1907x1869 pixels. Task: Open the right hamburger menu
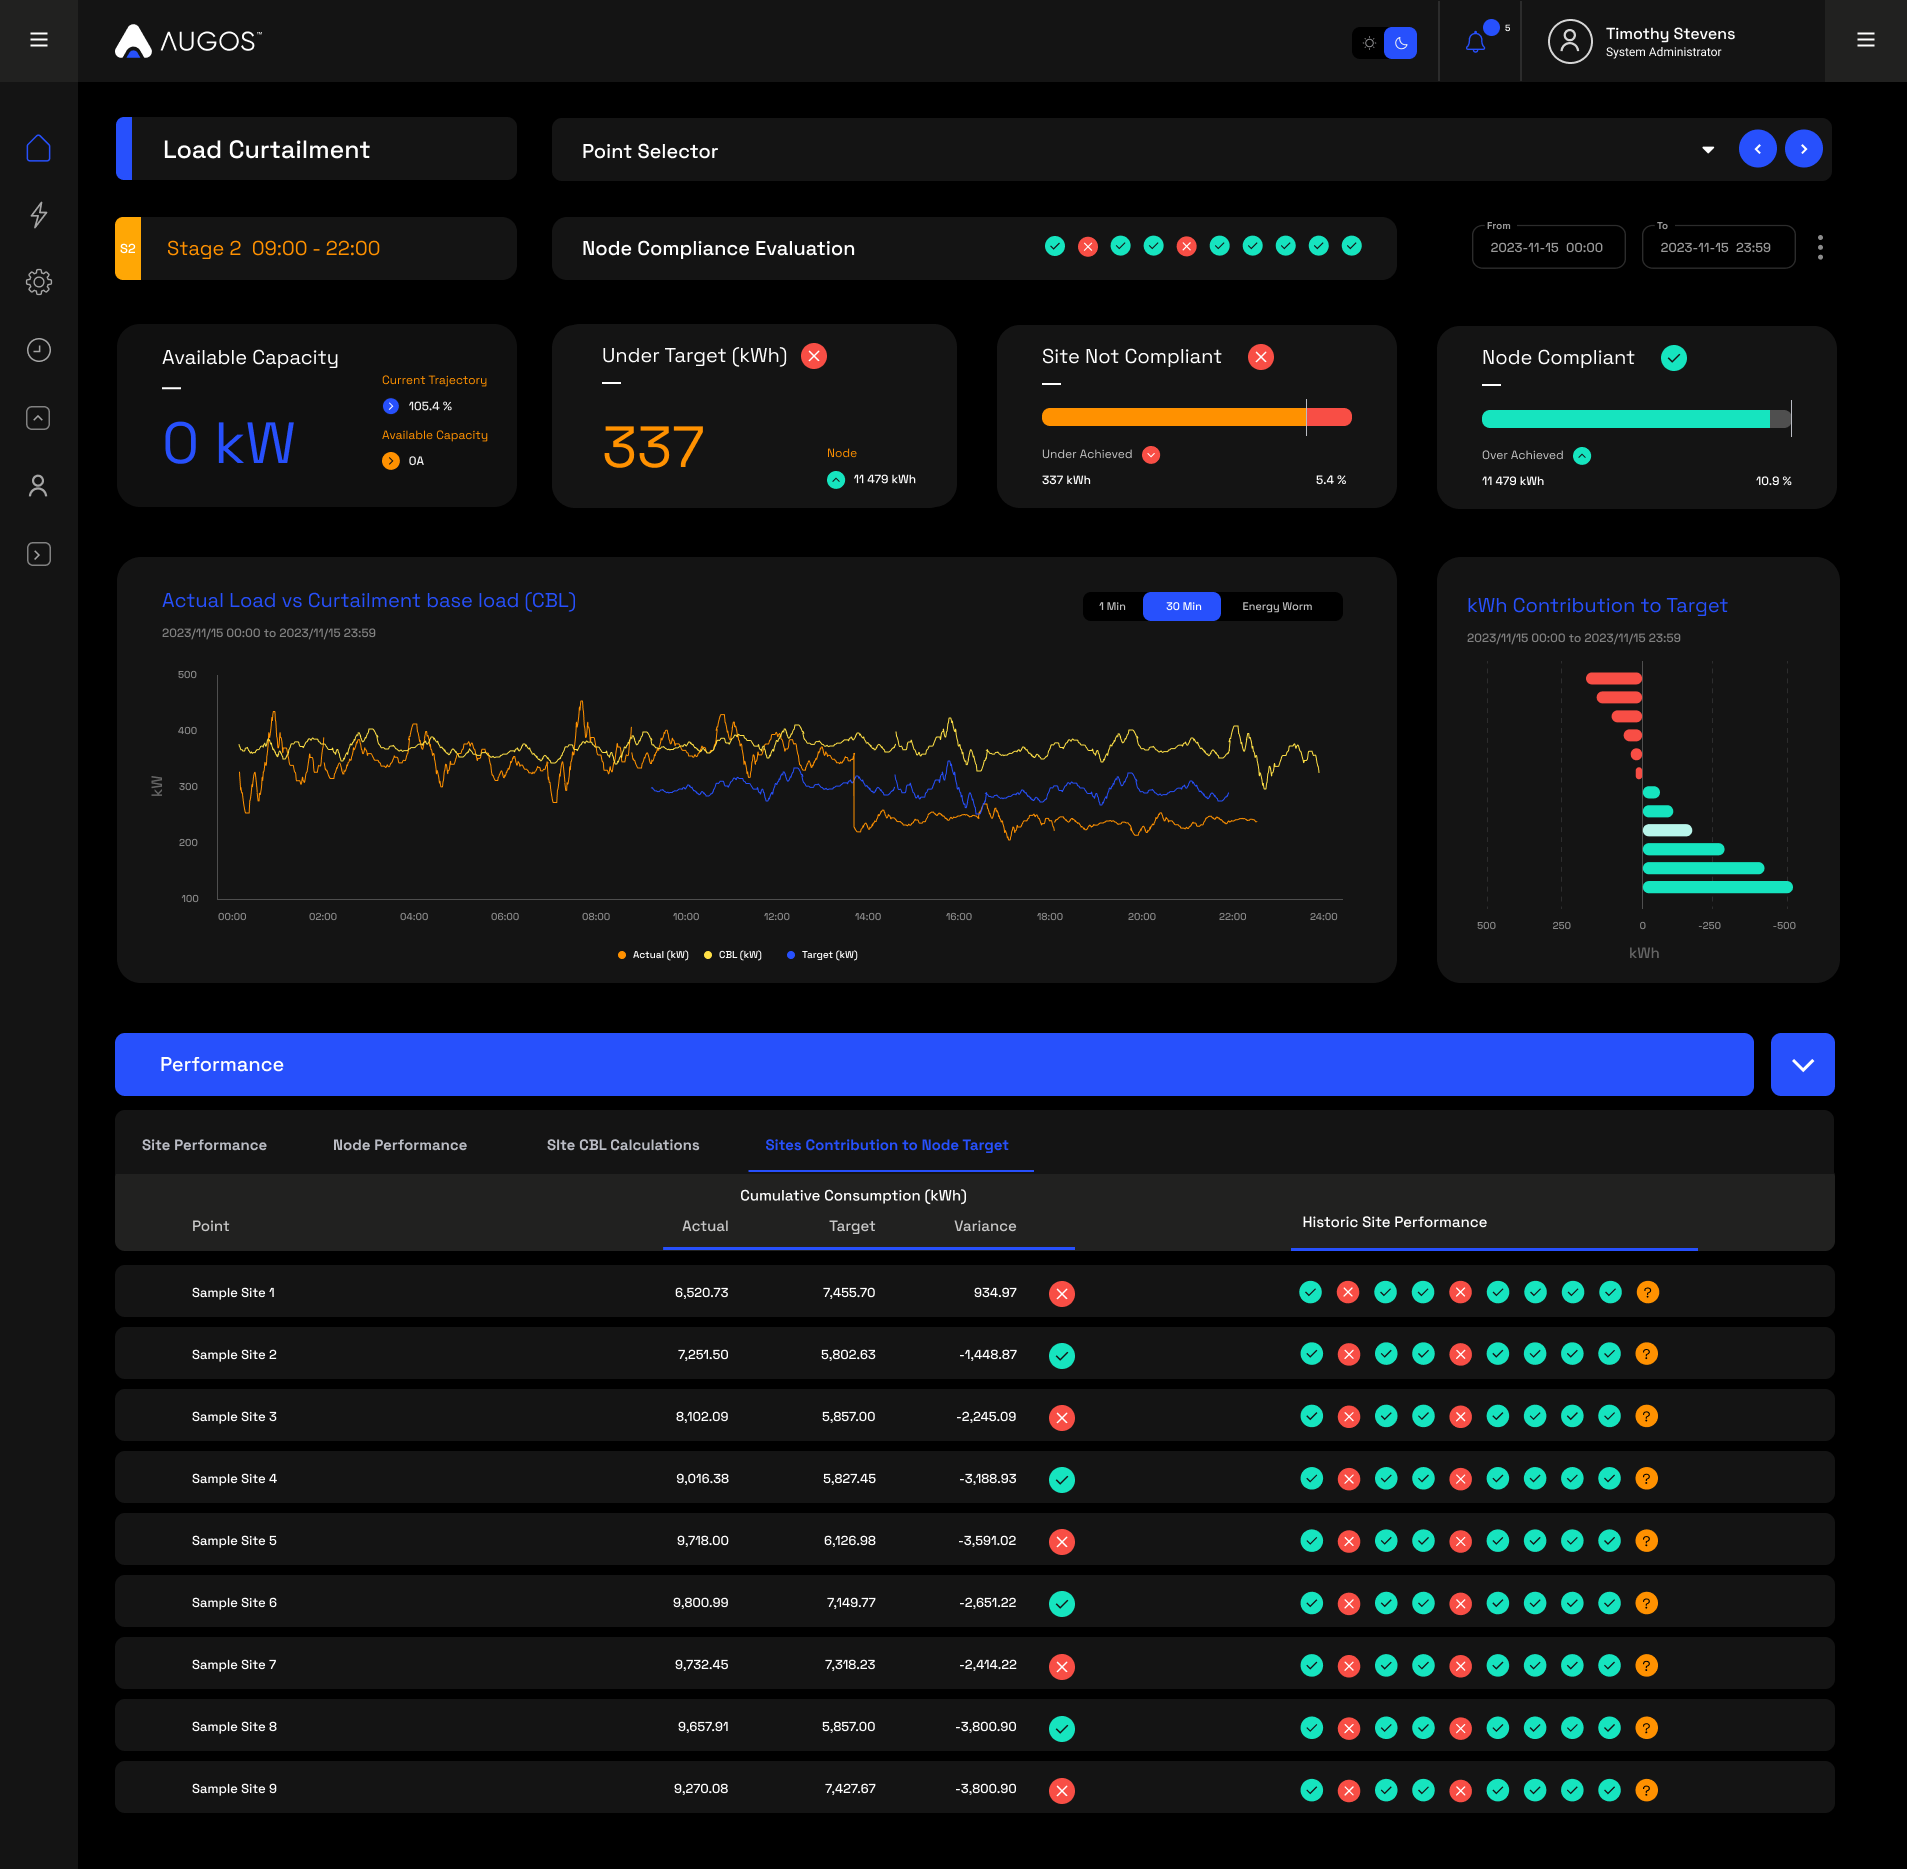click(1865, 40)
